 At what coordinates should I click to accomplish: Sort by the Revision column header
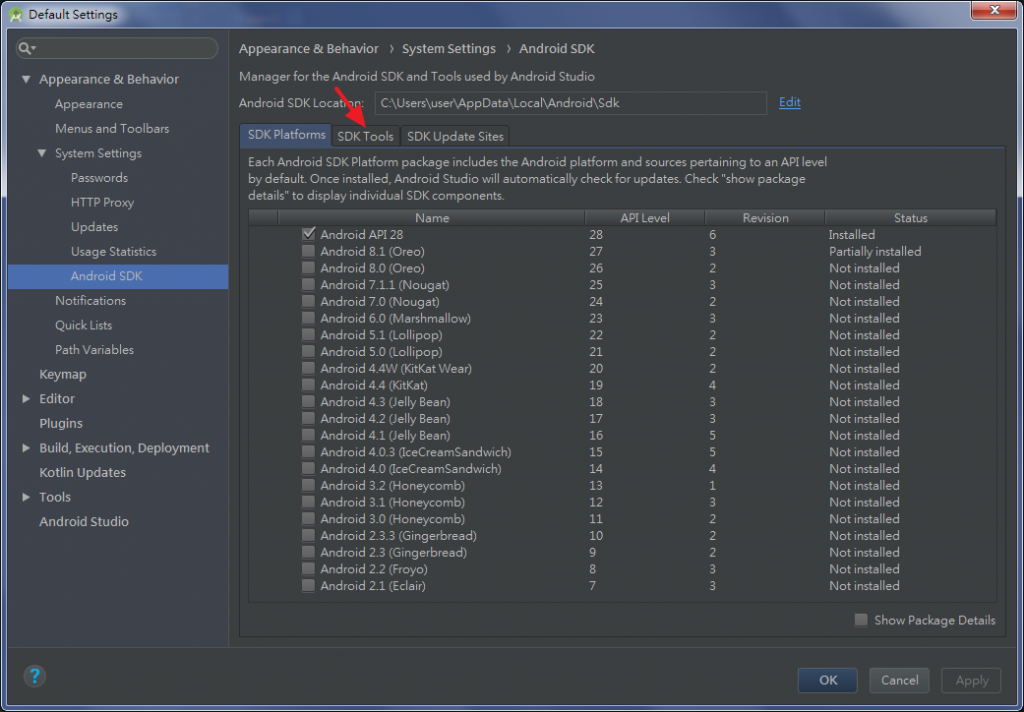(x=765, y=218)
